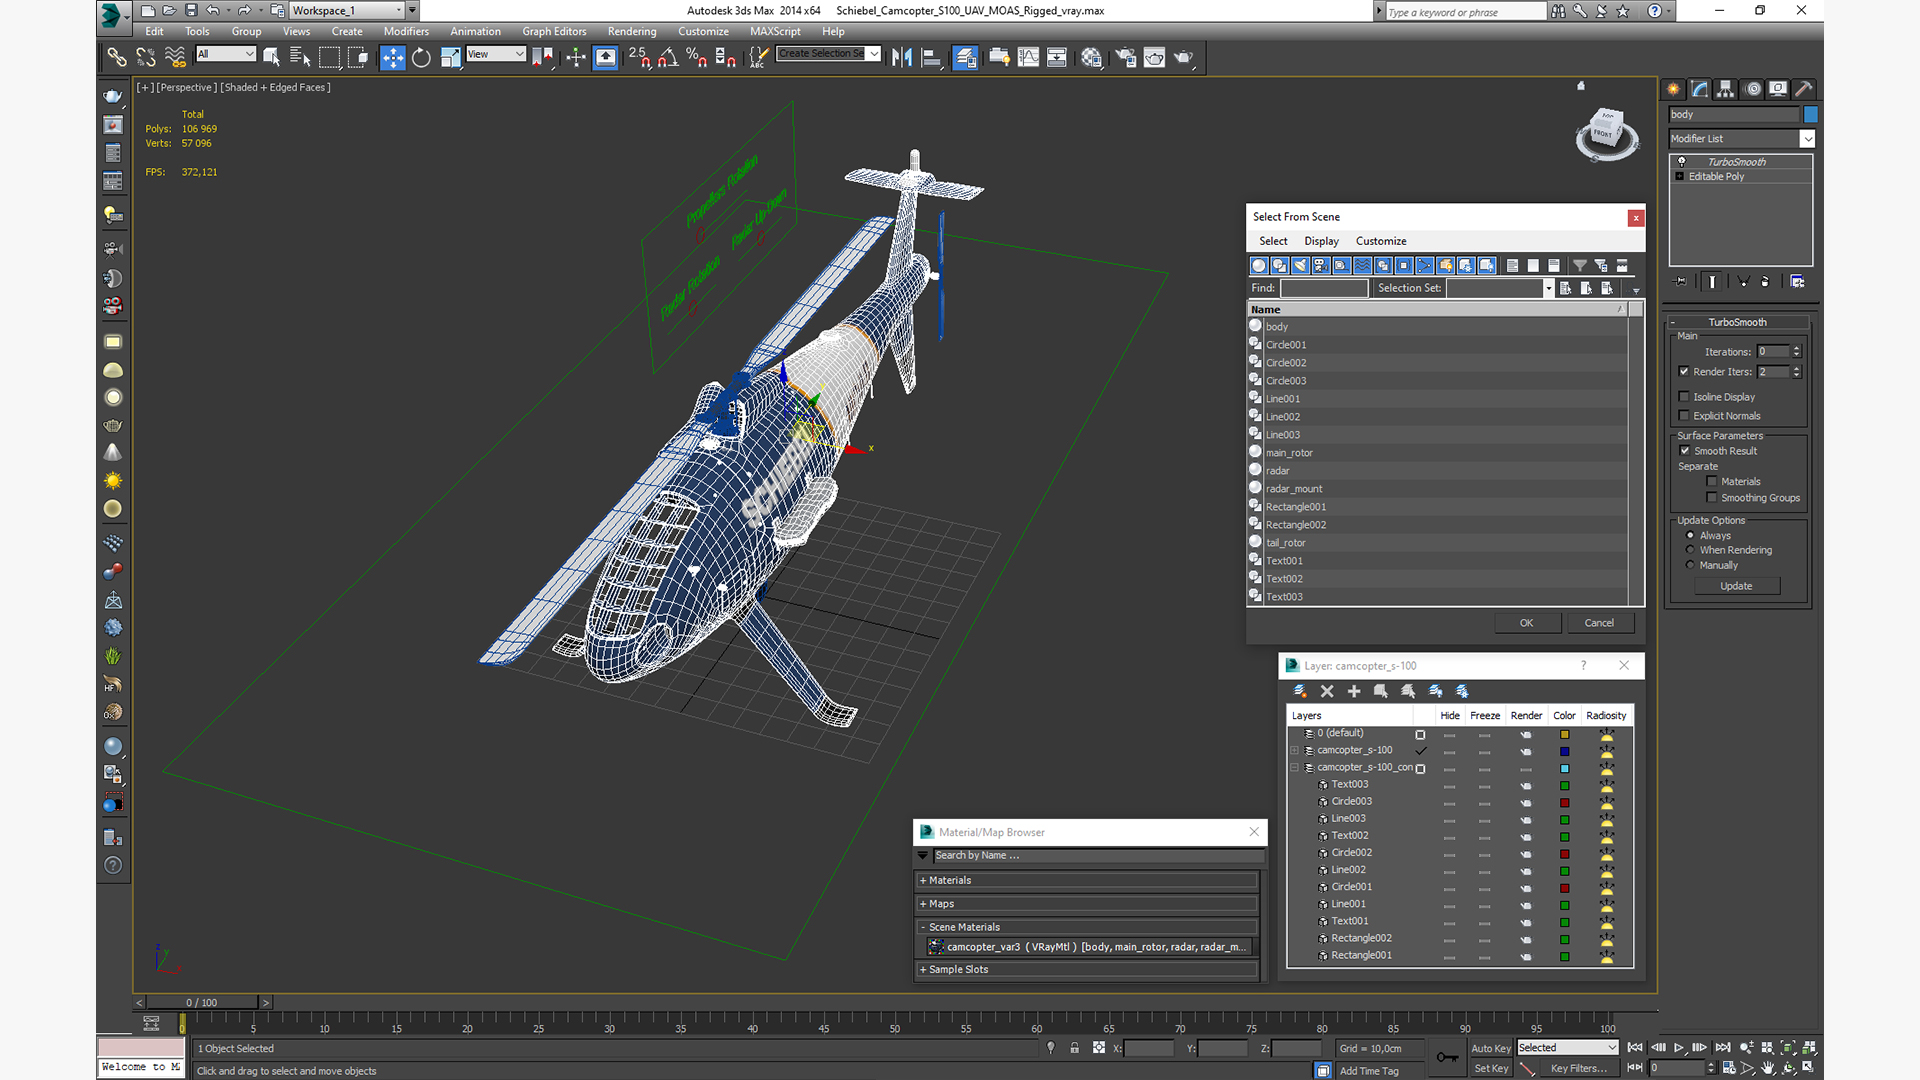Open the Create command panel tab

[x=1673, y=89]
